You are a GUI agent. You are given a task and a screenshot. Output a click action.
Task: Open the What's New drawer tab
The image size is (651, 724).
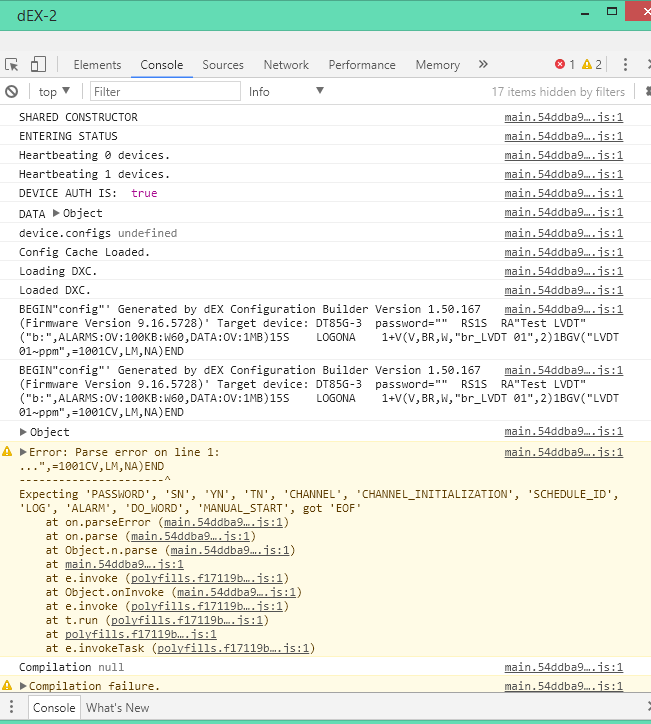click(117, 707)
